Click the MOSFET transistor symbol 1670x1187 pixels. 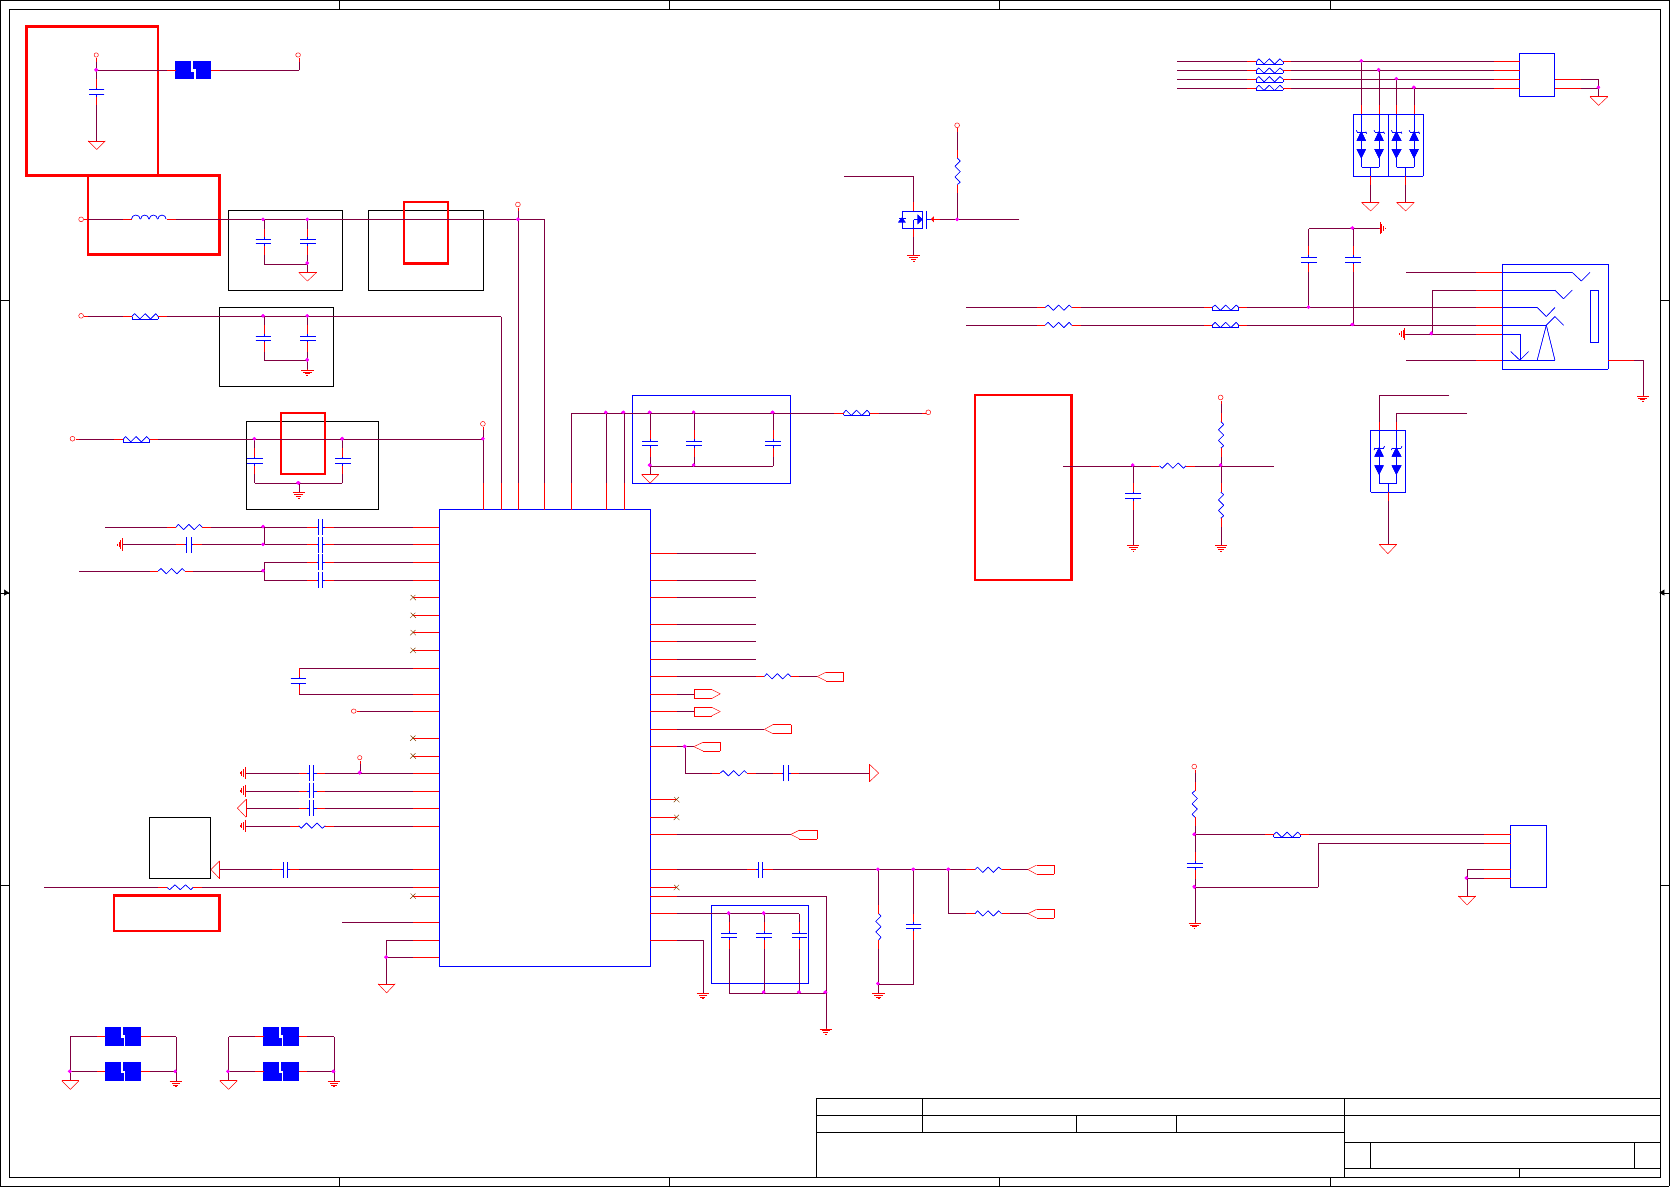coord(913,220)
